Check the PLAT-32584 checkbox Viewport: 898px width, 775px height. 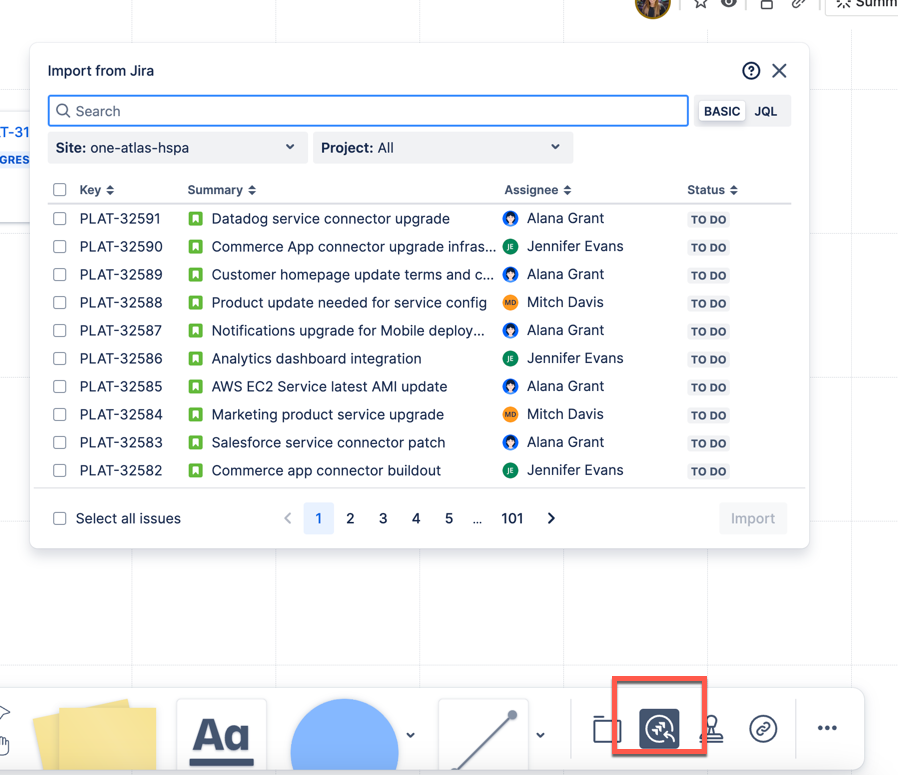pos(60,415)
